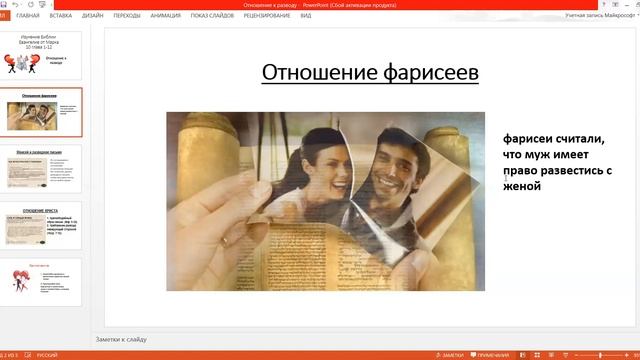Click the zoom in plus button
640x360 pixels.
click(x=627, y=356)
